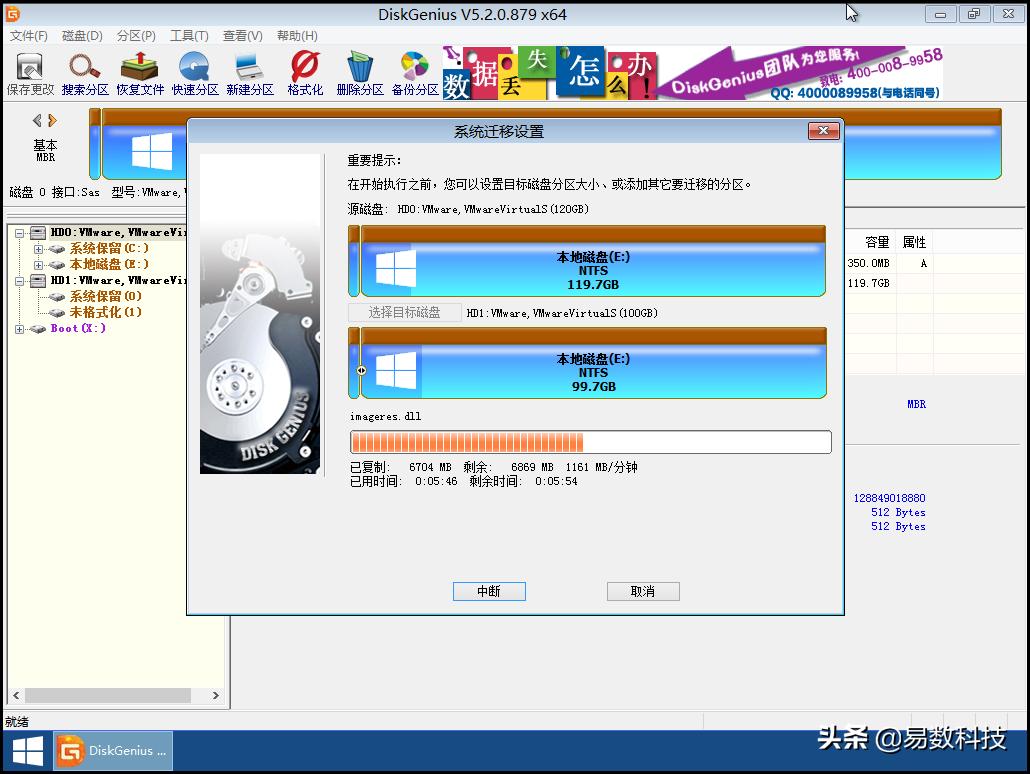
Task: Select the 新建分区 (New Partition) tool
Action: point(249,73)
